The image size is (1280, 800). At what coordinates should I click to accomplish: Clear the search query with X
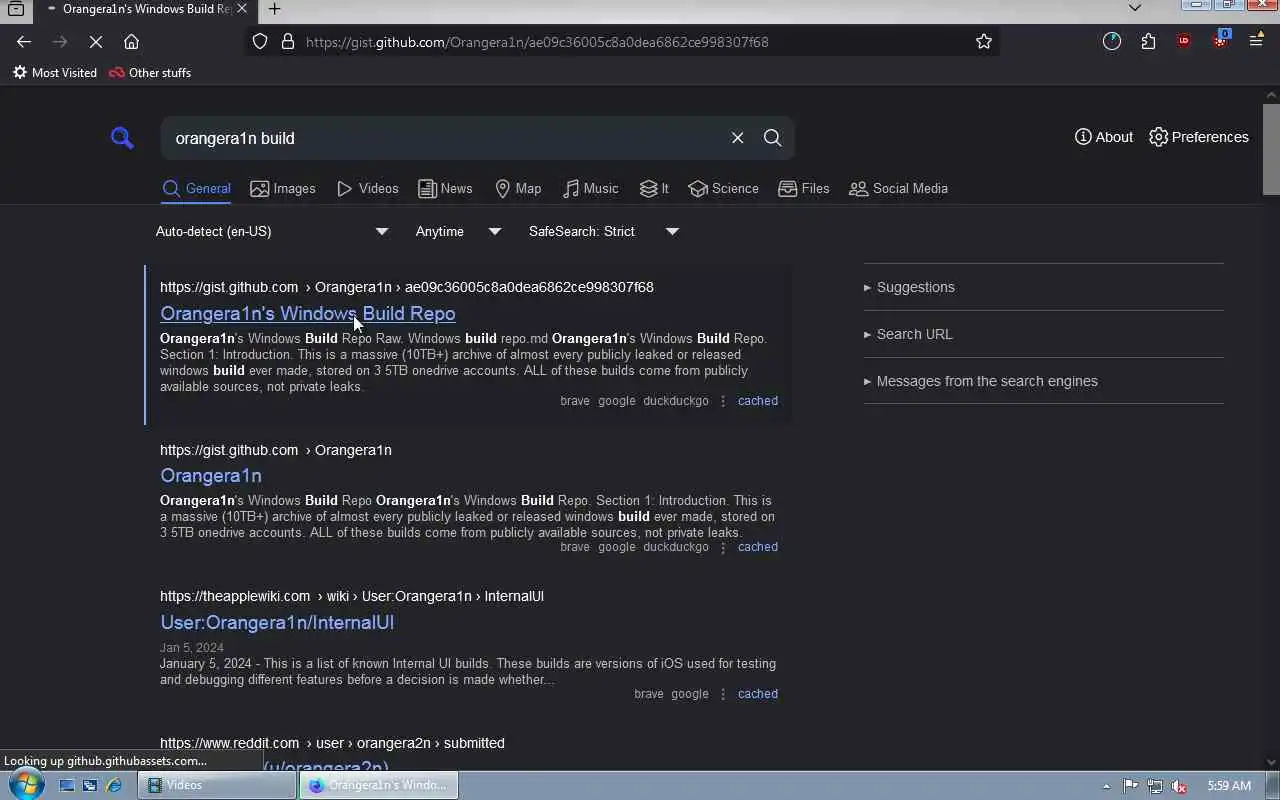738,138
